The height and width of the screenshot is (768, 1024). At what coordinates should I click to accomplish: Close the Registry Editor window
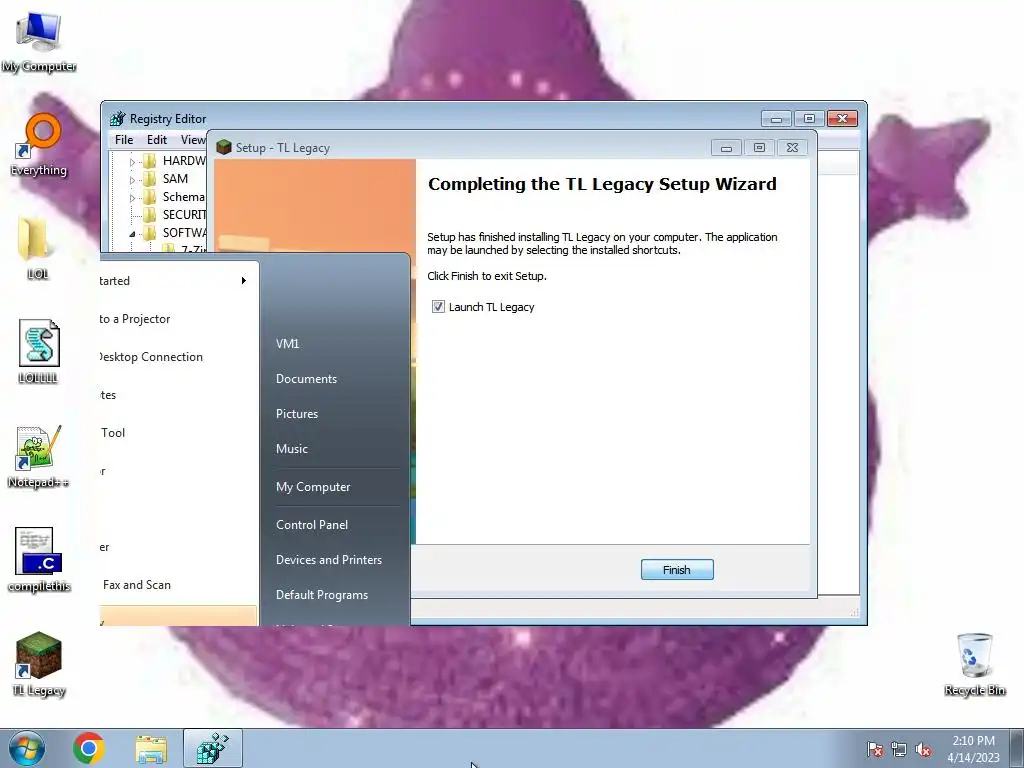pyautogui.click(x=842, y=118)
